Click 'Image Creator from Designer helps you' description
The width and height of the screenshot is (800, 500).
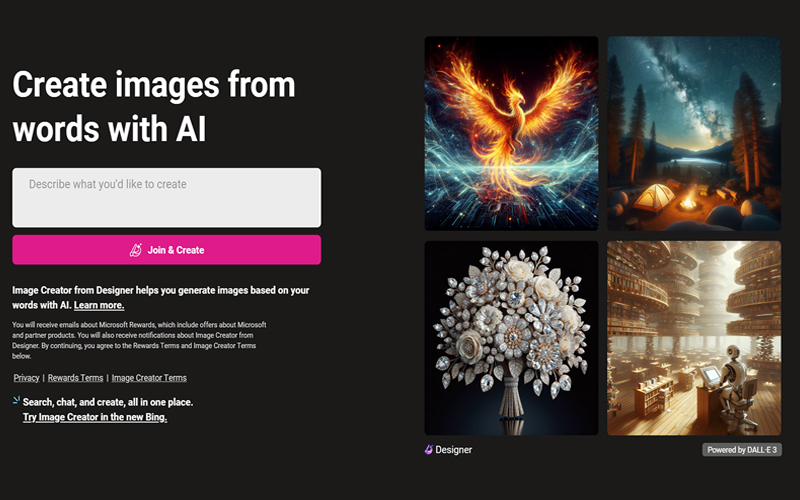(161, 297)
